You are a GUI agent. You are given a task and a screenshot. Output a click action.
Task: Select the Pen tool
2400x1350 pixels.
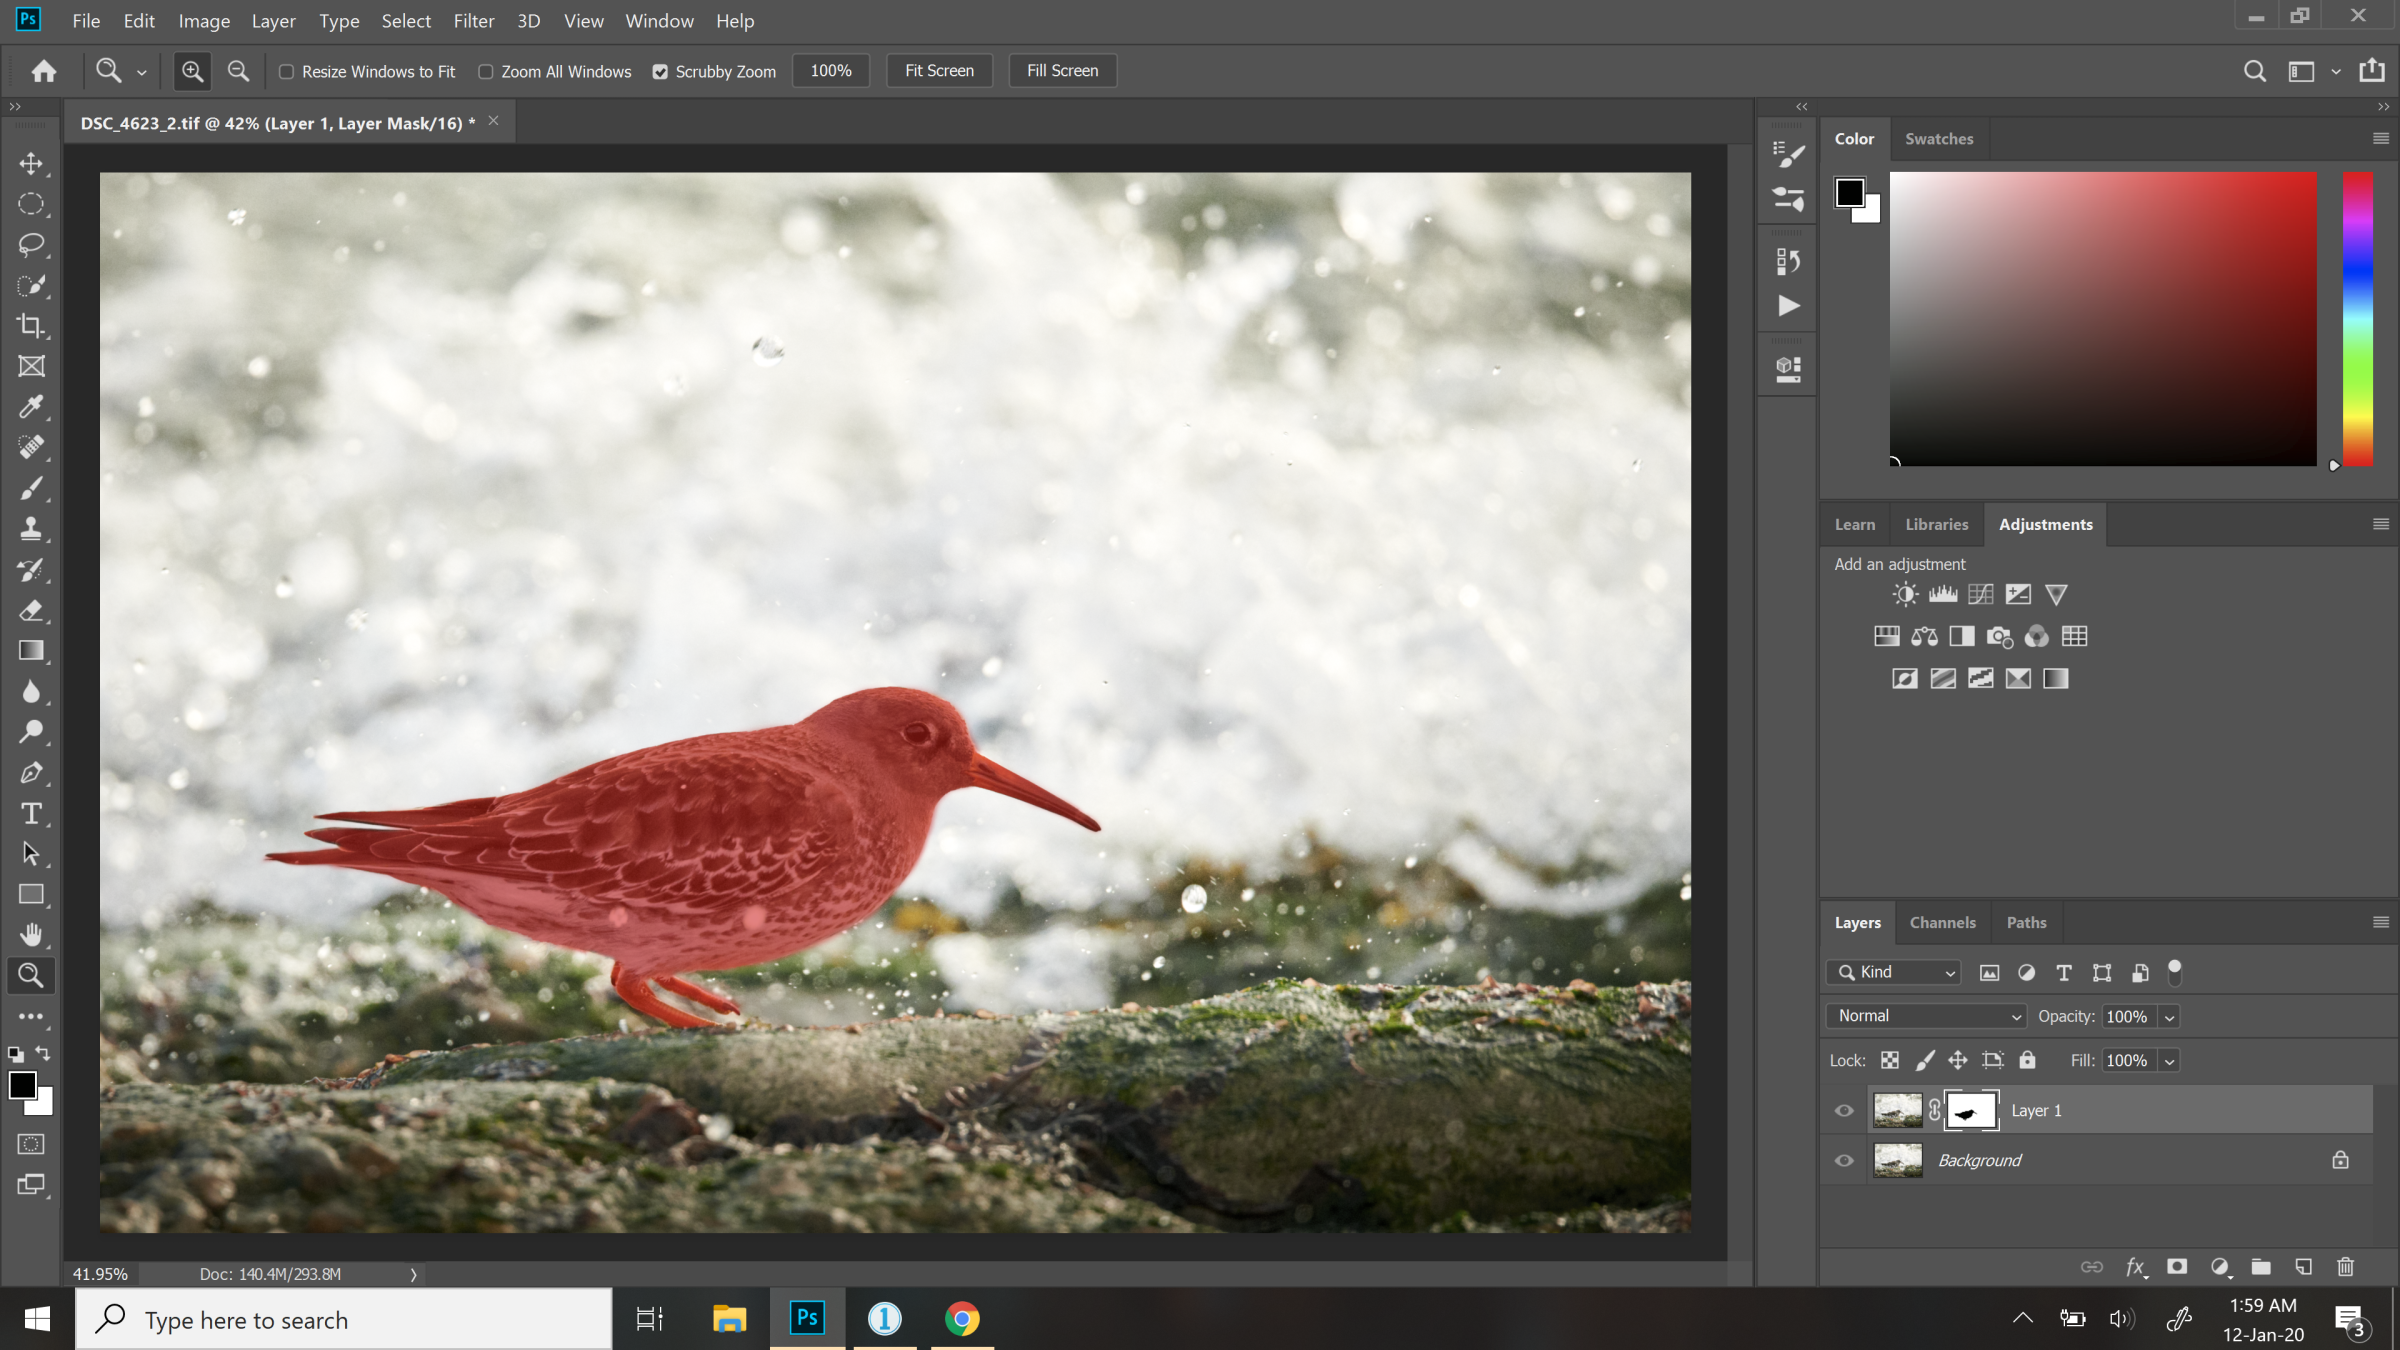pyautogui.click(x=31, y=773)
